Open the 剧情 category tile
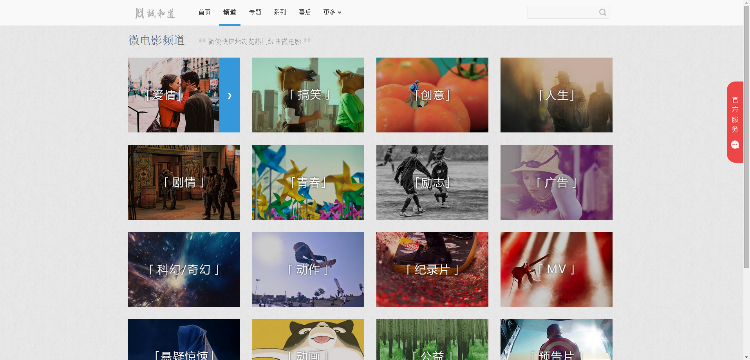Image resolution: width=750 pixels, height=360 pixels. 184,183
